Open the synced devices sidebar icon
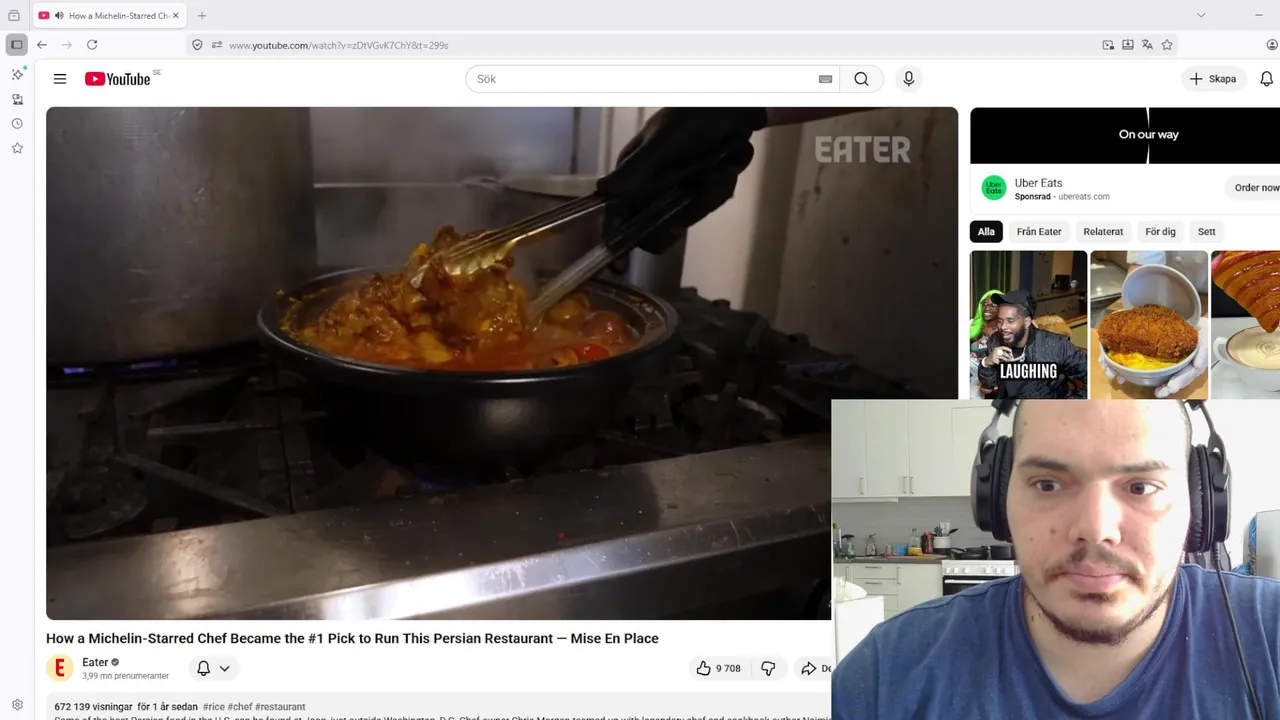 17,99
